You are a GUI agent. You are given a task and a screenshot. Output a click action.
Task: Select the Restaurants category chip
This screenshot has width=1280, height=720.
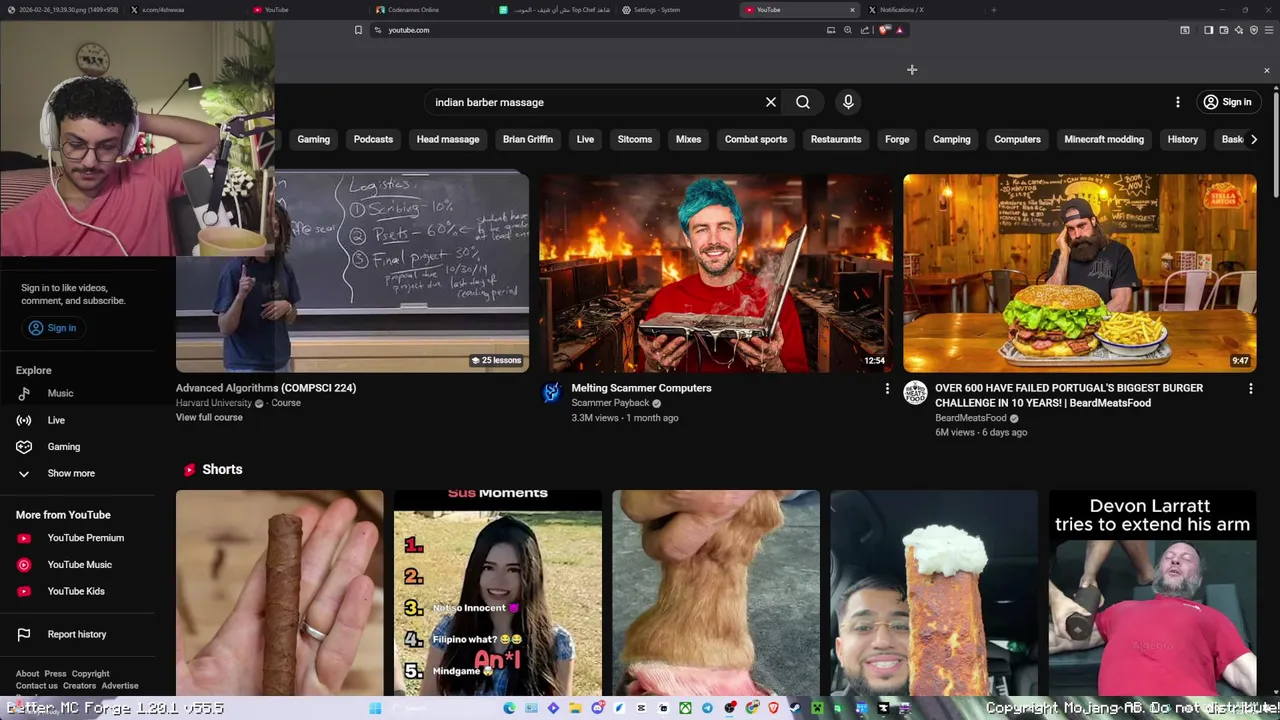[x=836, y=139]
